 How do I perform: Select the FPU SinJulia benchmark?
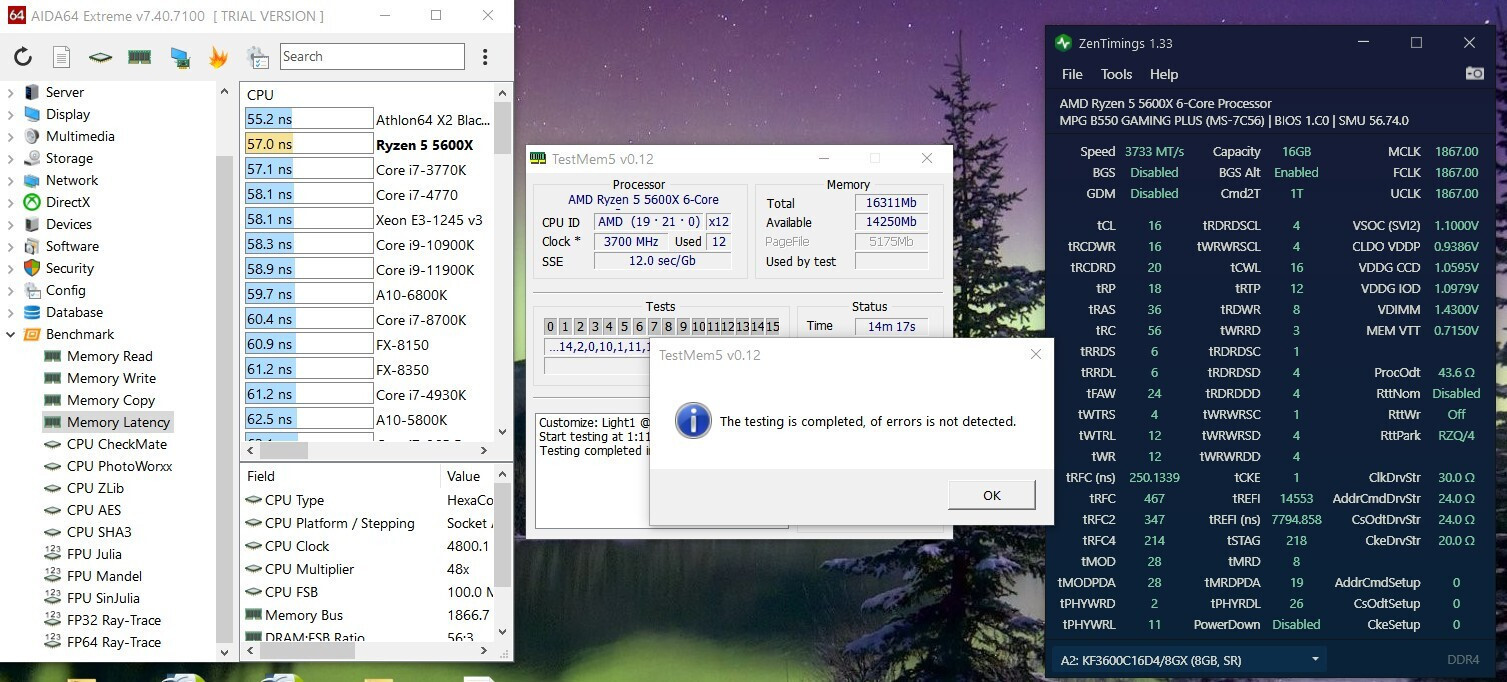coord(103,598)
